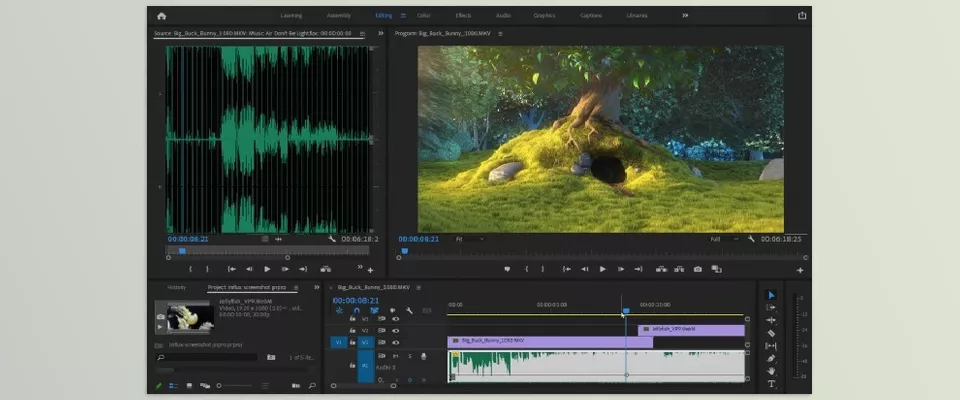Screen dimensions: 960x400
Task: Open Program monitor button editor plus
Action: coord(800,270)
